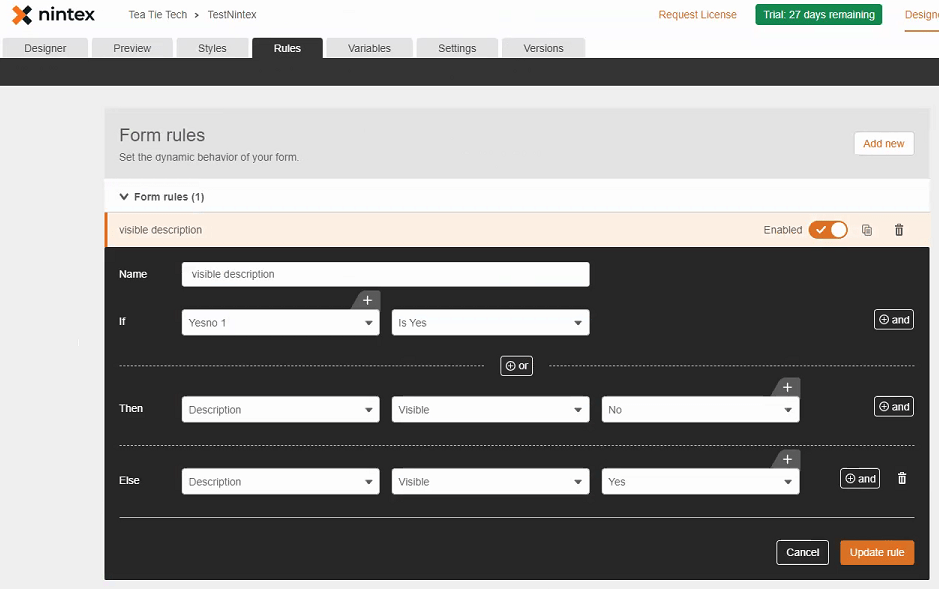Click plus above Then value dropdown
Image resolution: width=939 pixels, height=589 pixels.
(x=787, y=387)
